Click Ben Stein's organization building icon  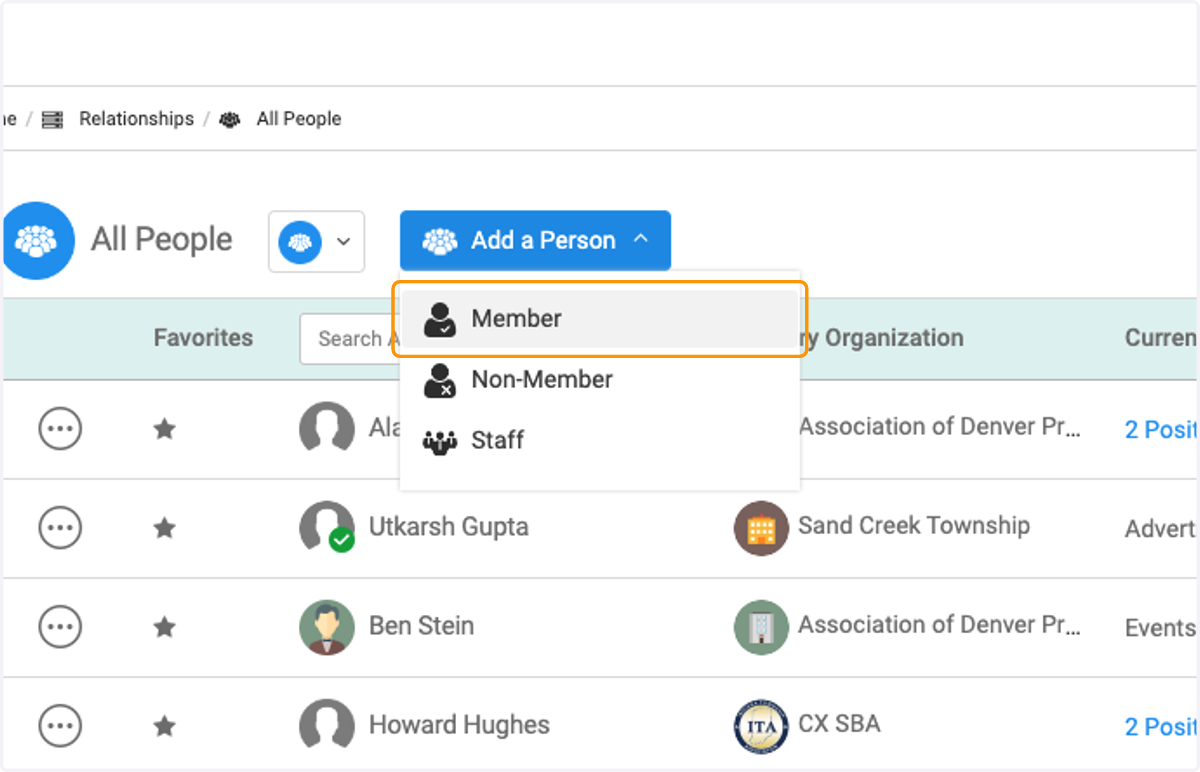click(761, 627)
